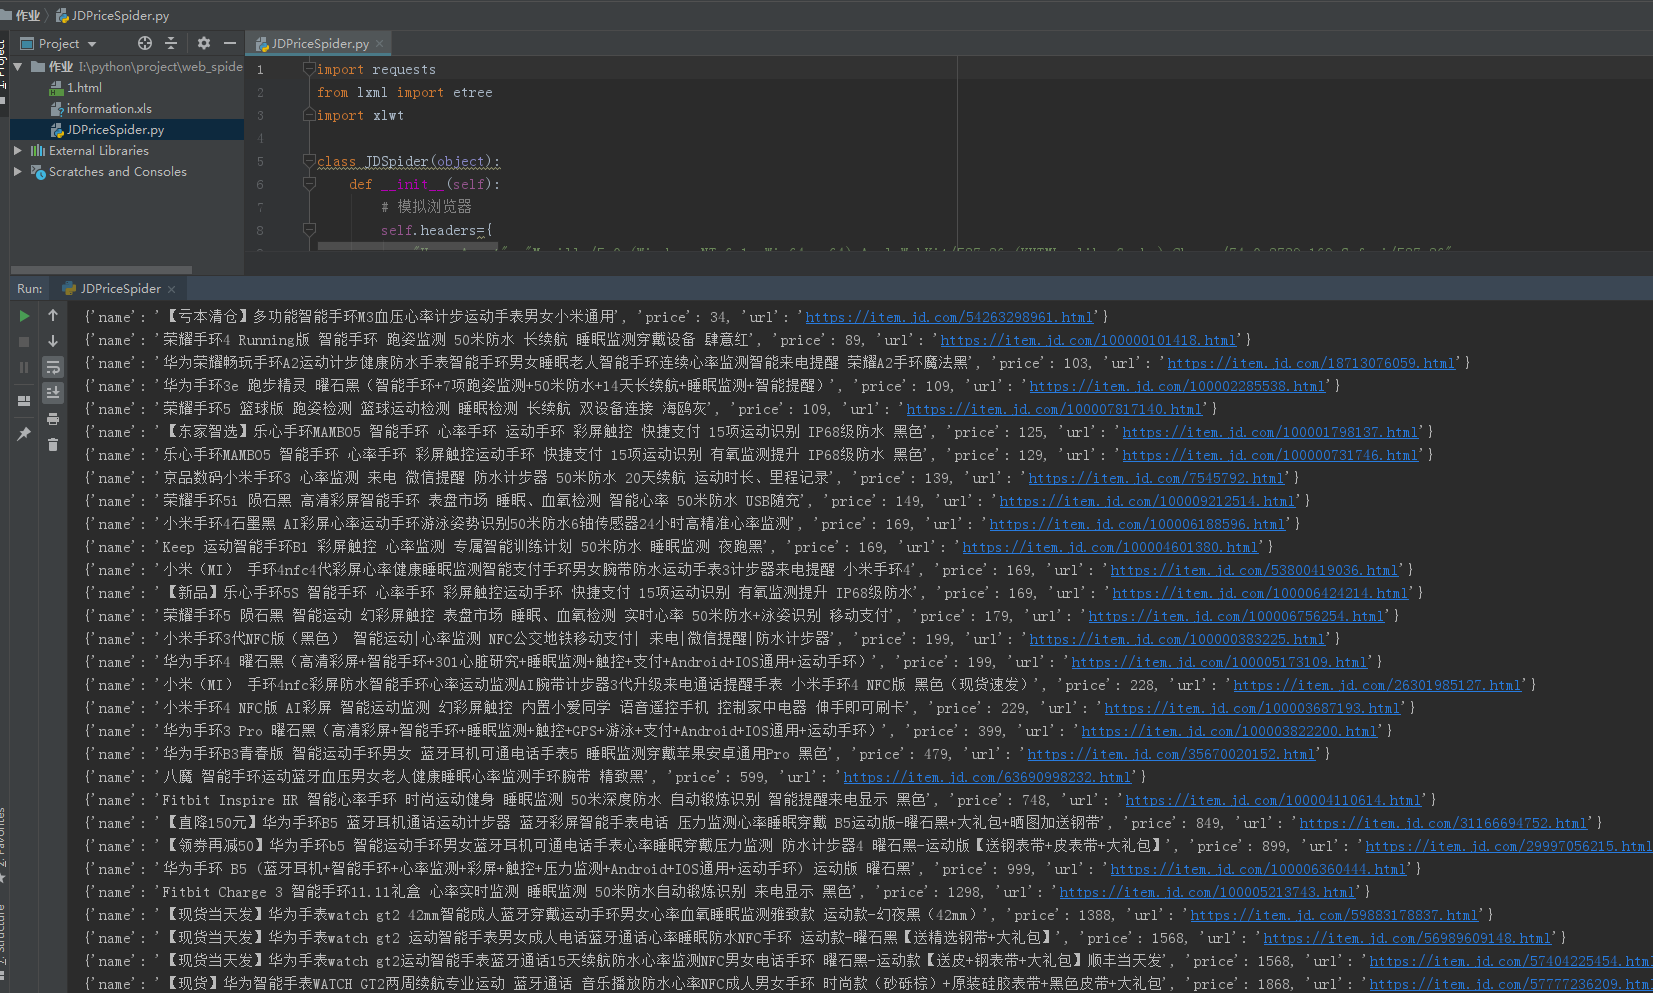1653x993 pixels.
Task: Restore the Run panel layout
Action: click(x=24, y=401)
